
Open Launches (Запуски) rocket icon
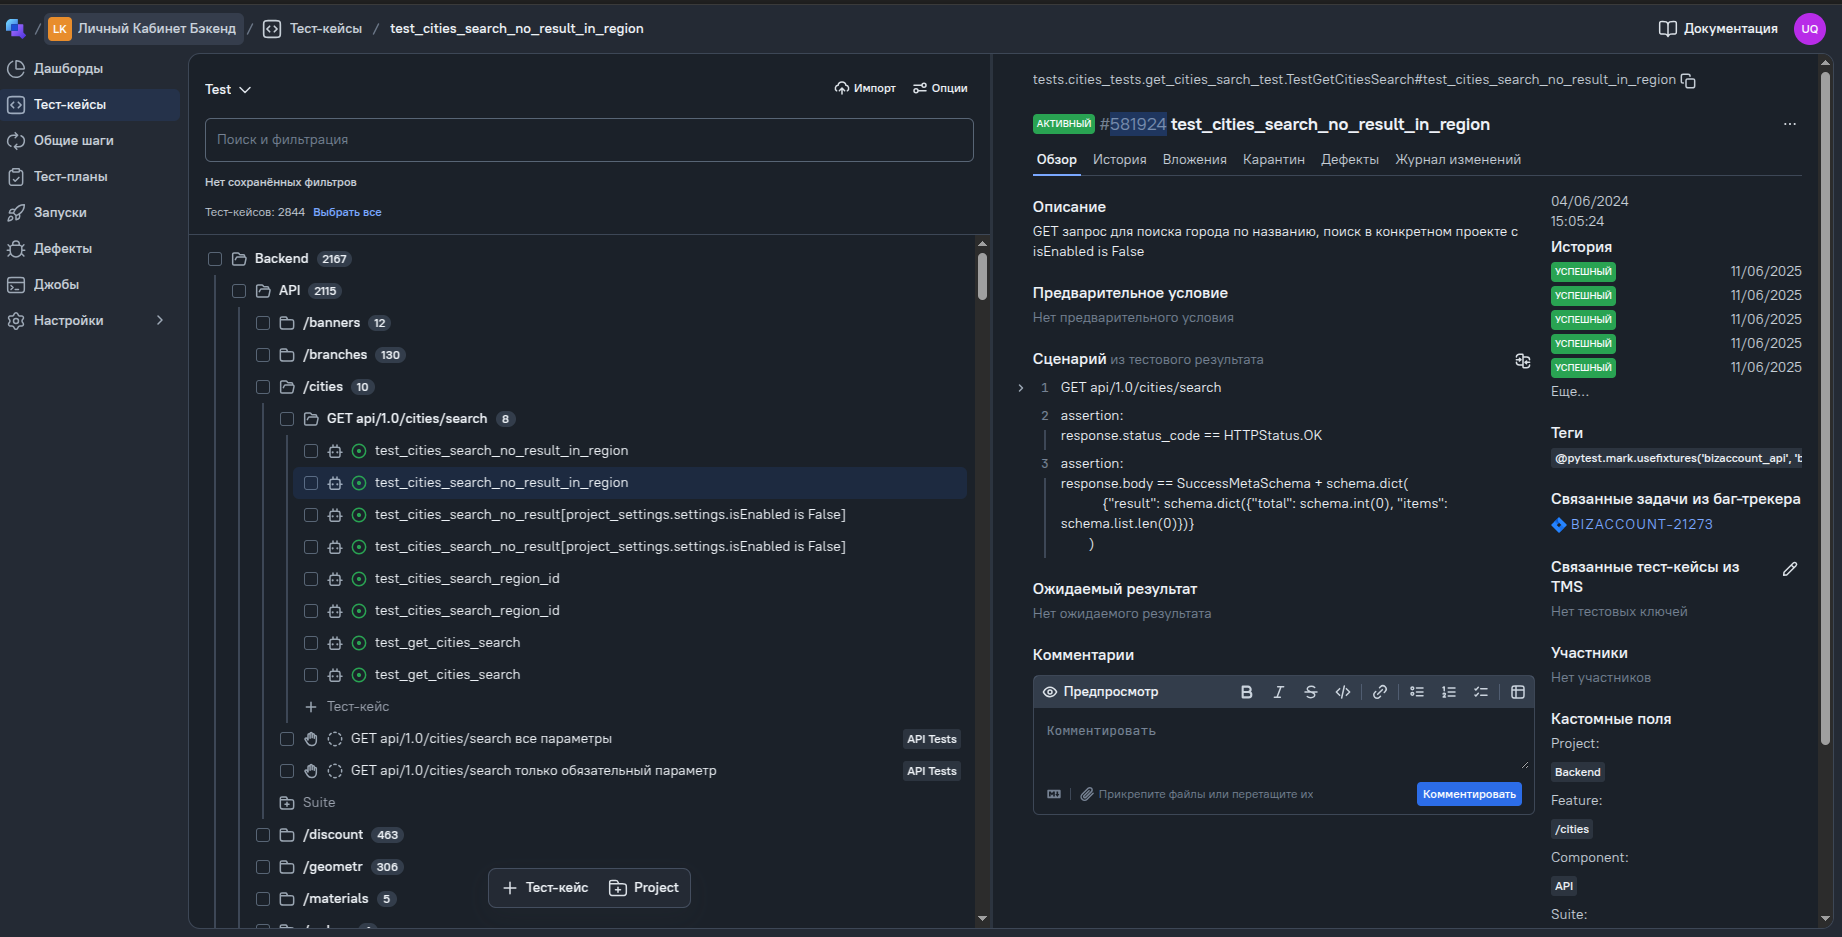coord(16,213)
